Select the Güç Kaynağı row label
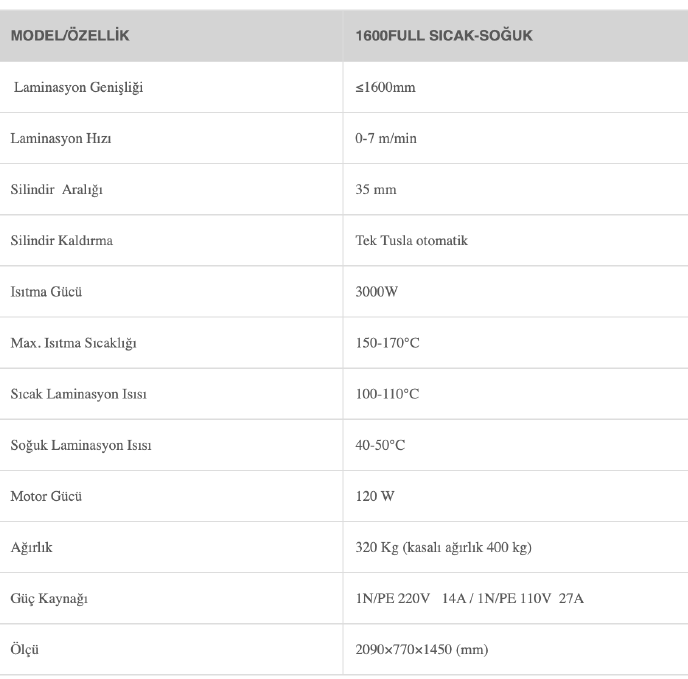The height and width of the screenshot is (679, 688). 50,598
